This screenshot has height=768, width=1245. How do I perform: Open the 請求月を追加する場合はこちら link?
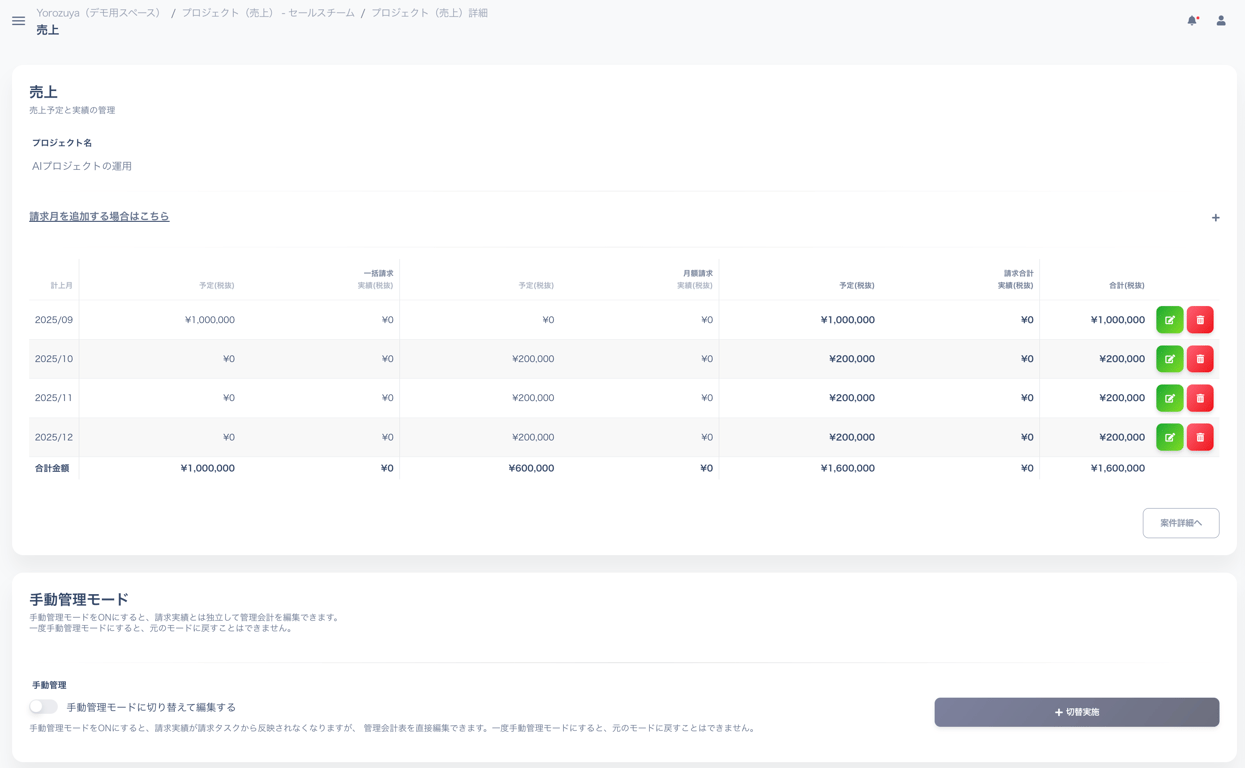coord(100,216)
